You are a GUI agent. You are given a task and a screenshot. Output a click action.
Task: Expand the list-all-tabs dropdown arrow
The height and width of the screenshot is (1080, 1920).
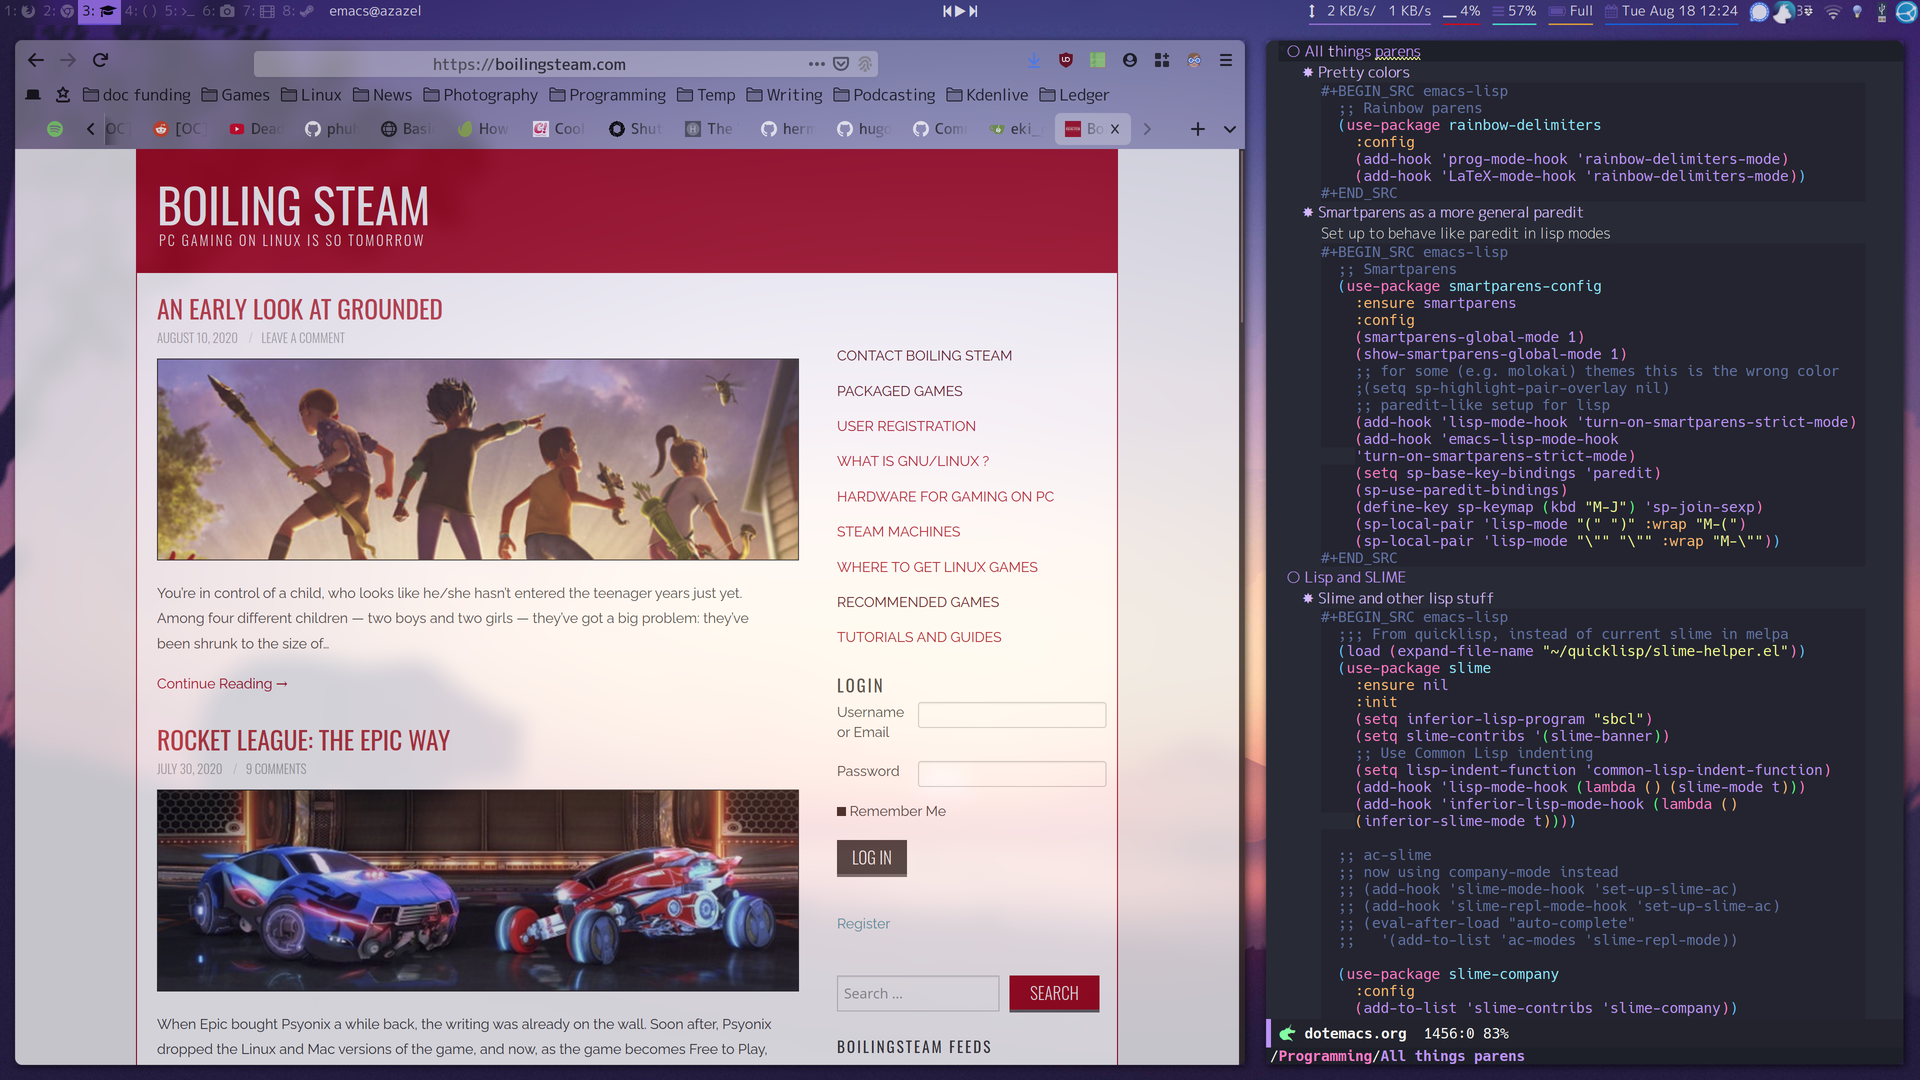1230,129
